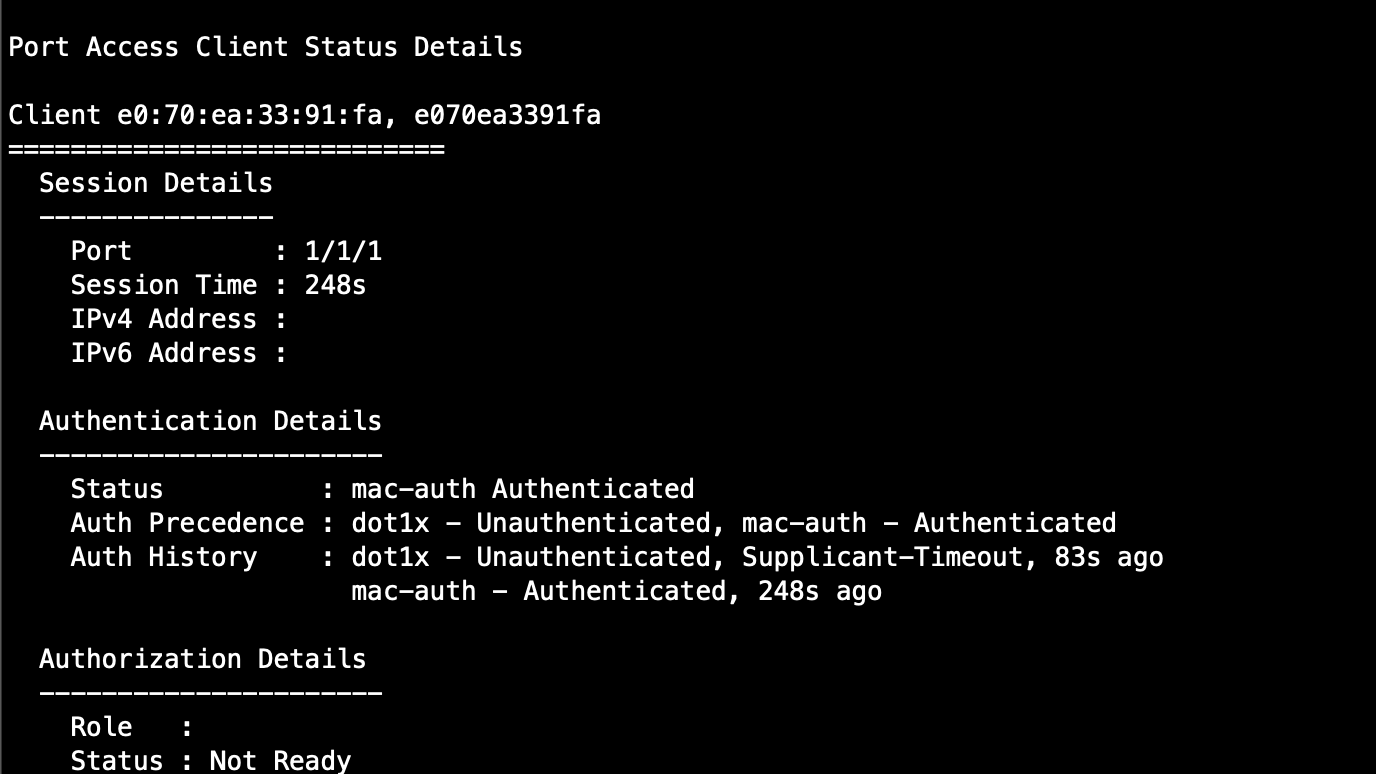The image size is (1376, 774).
Task: Click the client MAC address e0:70:ea:33:91:fa
Action: pos(249,115)
